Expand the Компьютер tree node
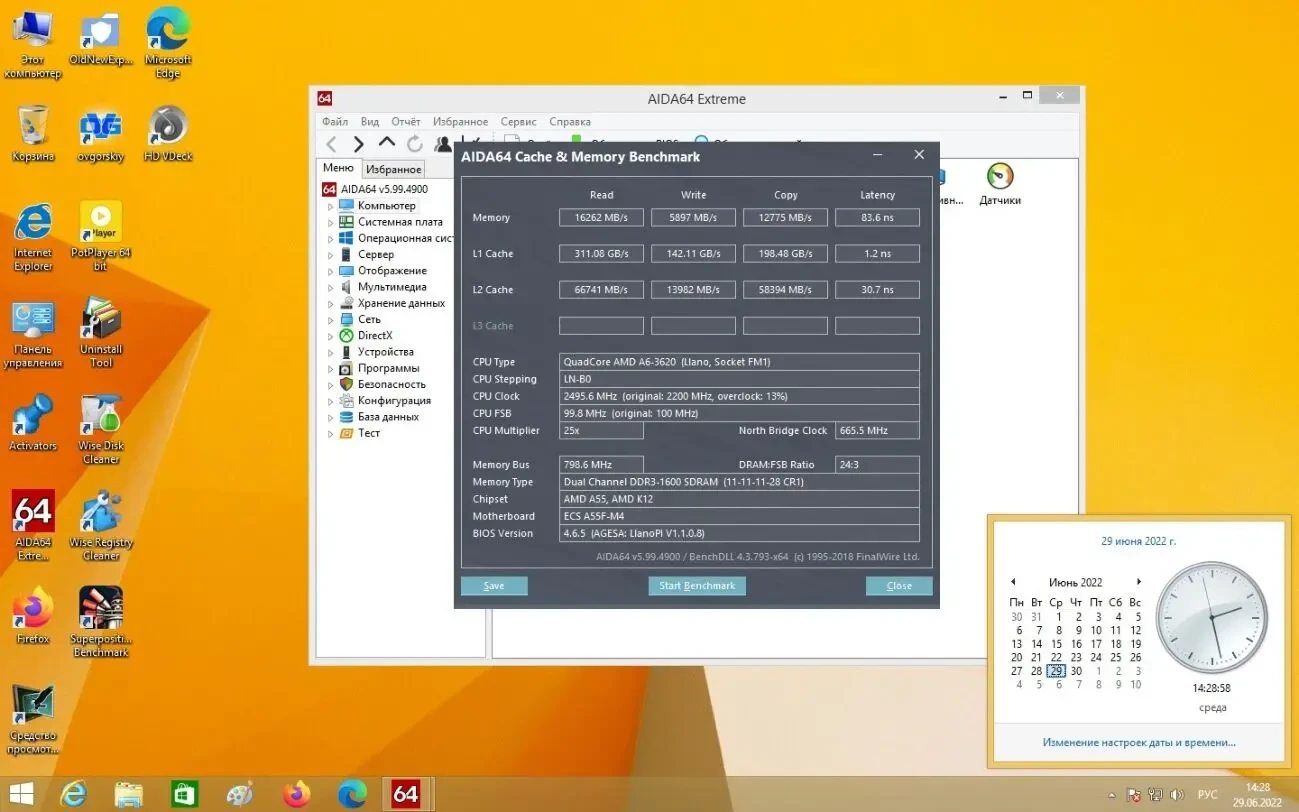 (331, 206)
